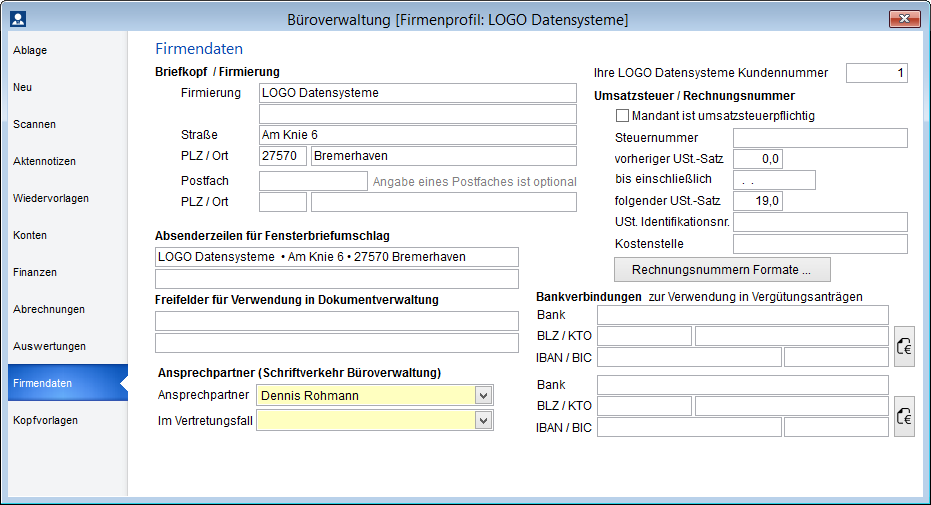Edit the Straße field Am Knie 6
The image size is (931, 505).
click(x=417, y=135)
